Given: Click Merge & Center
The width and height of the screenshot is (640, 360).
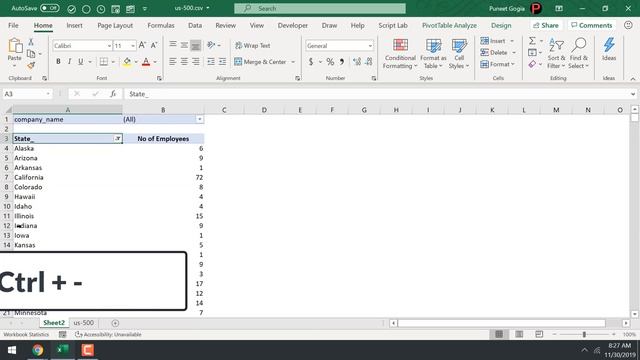Looking at the screenshot, I should [261, 62].
